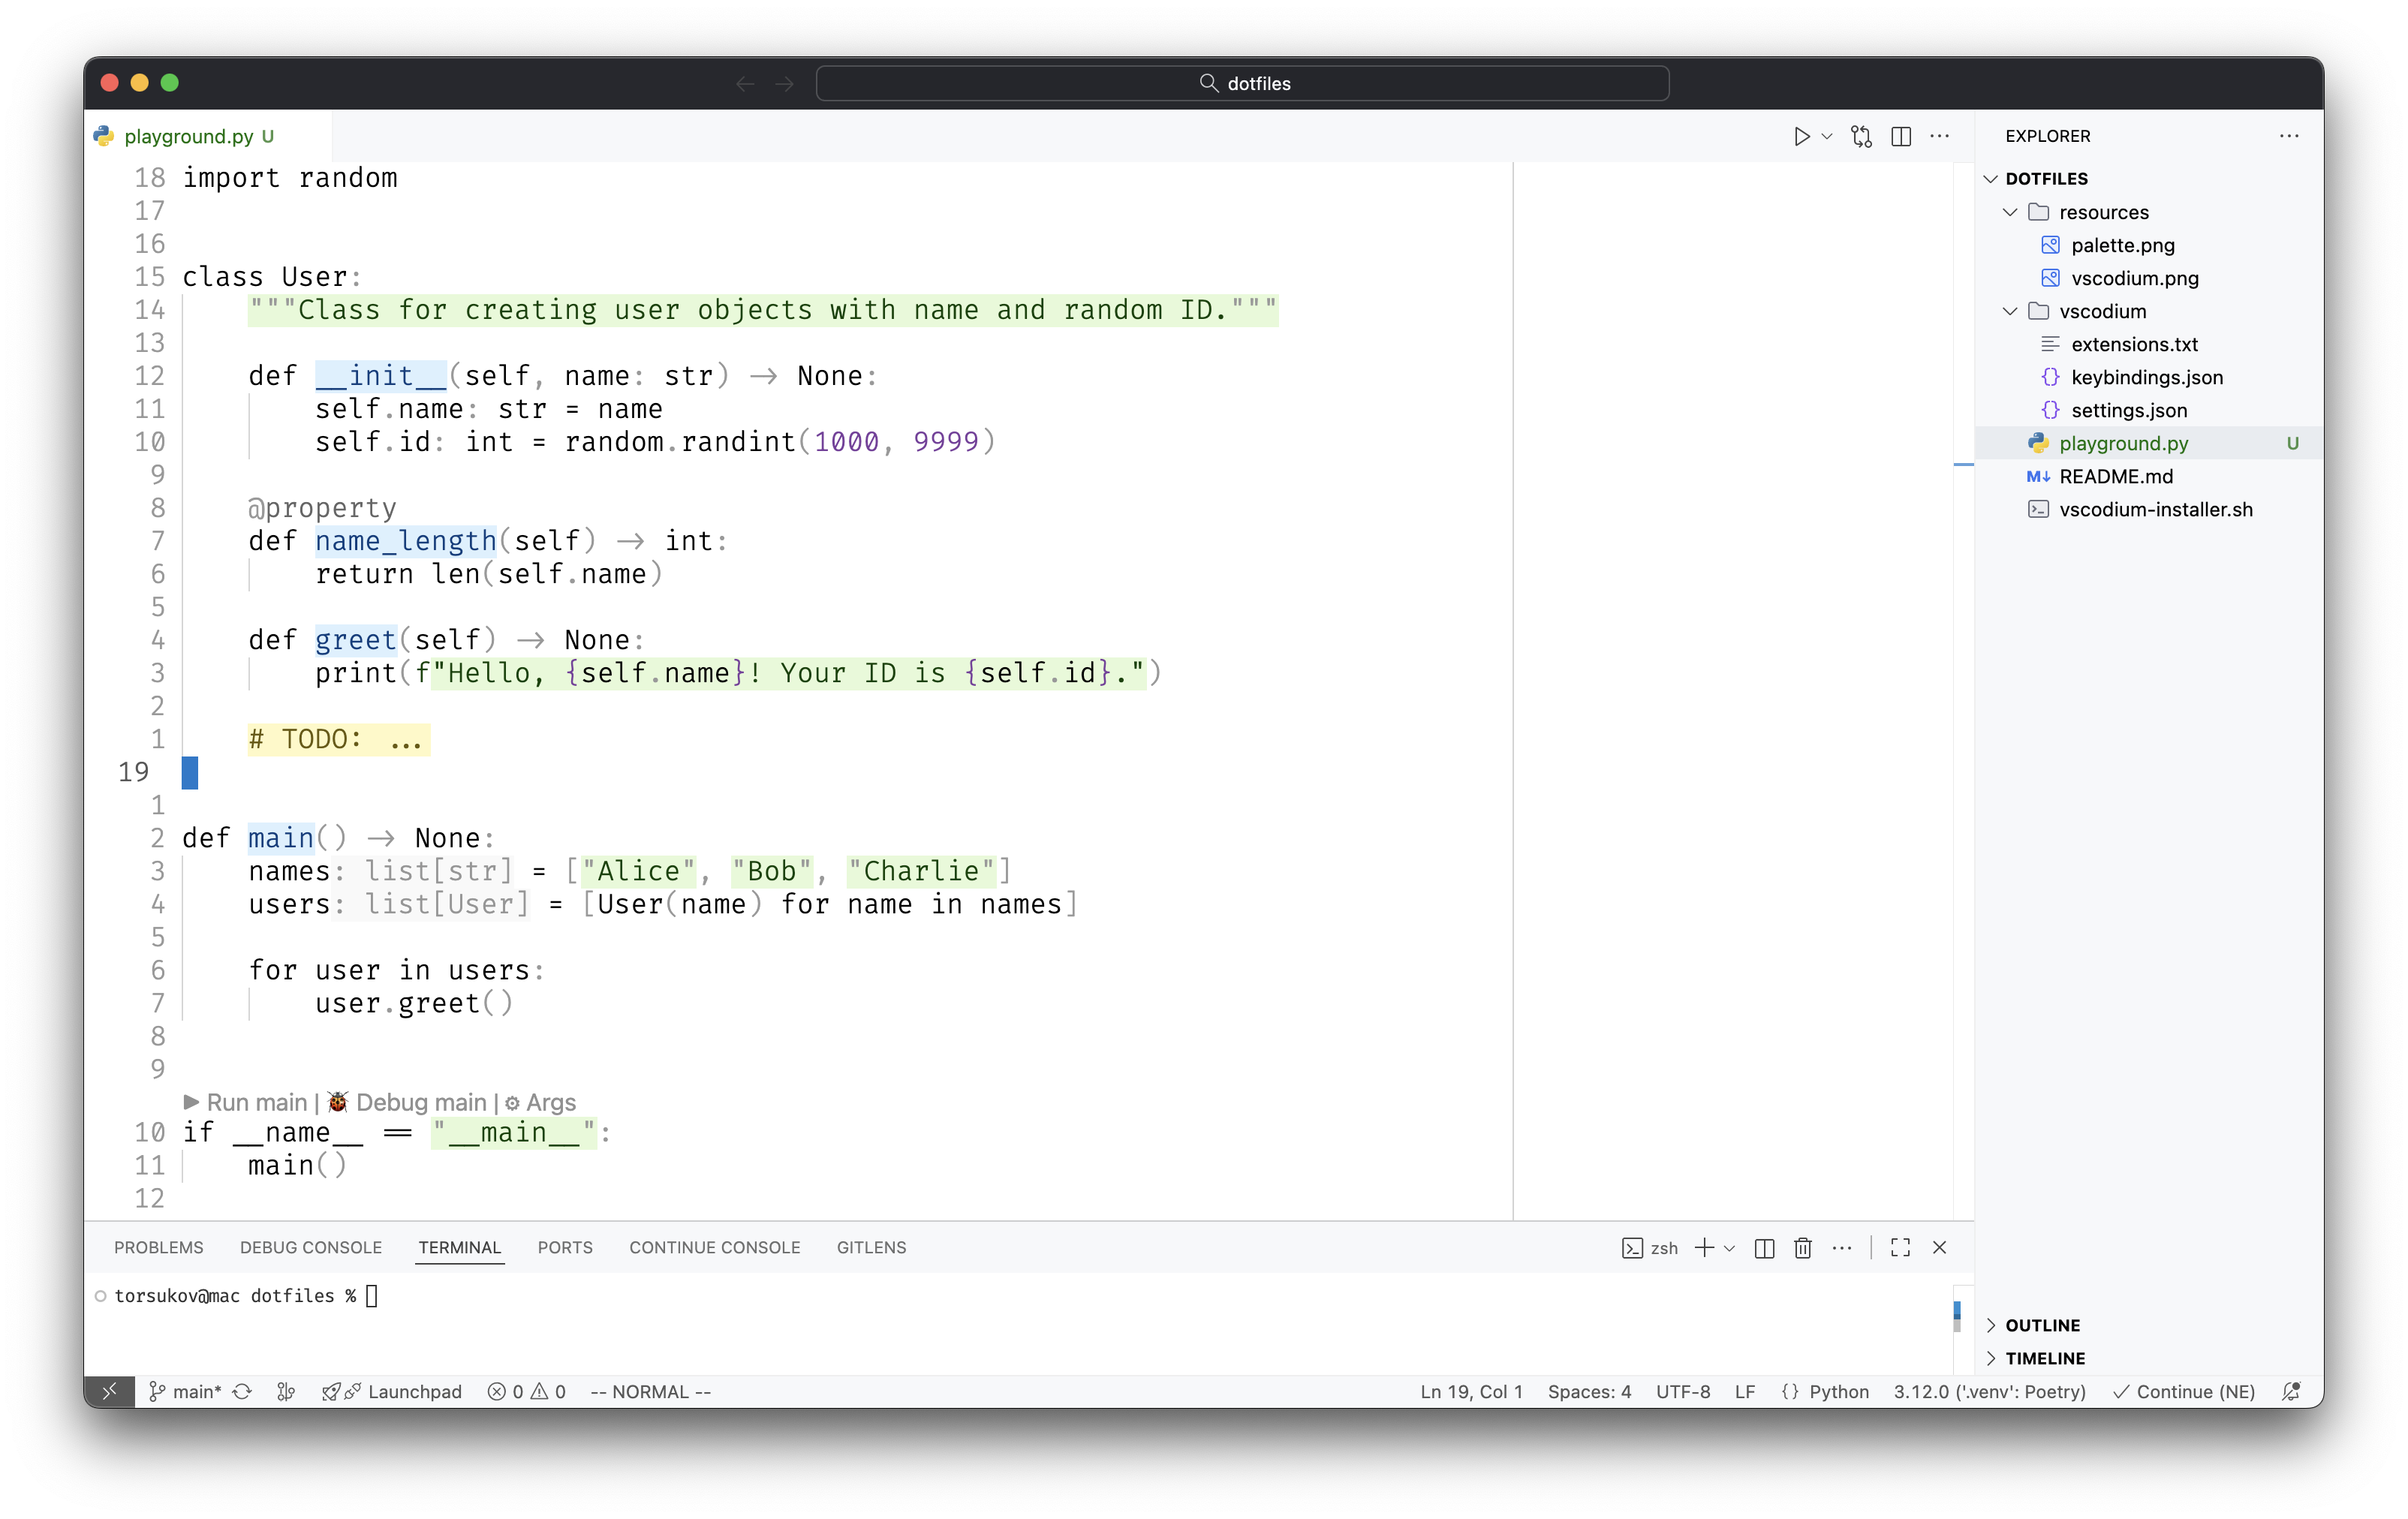Collapse the resources folder

(x=2010, y=212)
